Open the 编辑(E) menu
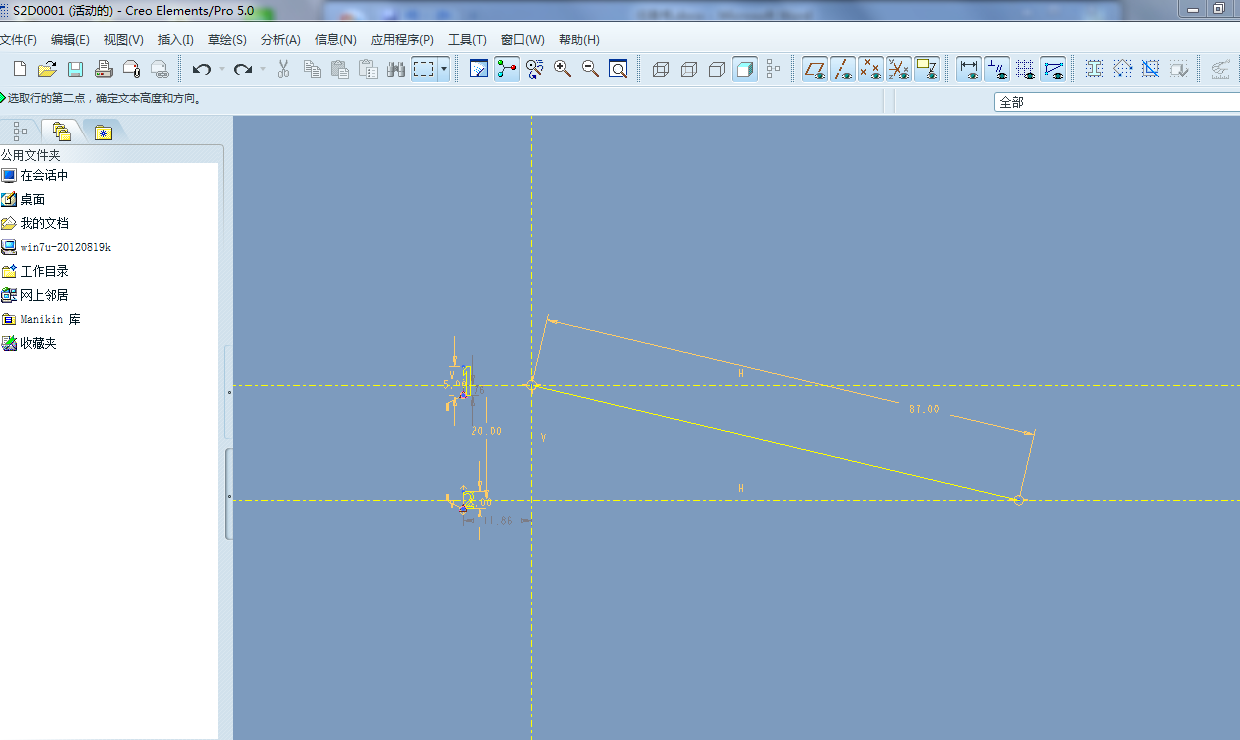The height and width of the screenshot is (740, 1240). tap(70, 40)
